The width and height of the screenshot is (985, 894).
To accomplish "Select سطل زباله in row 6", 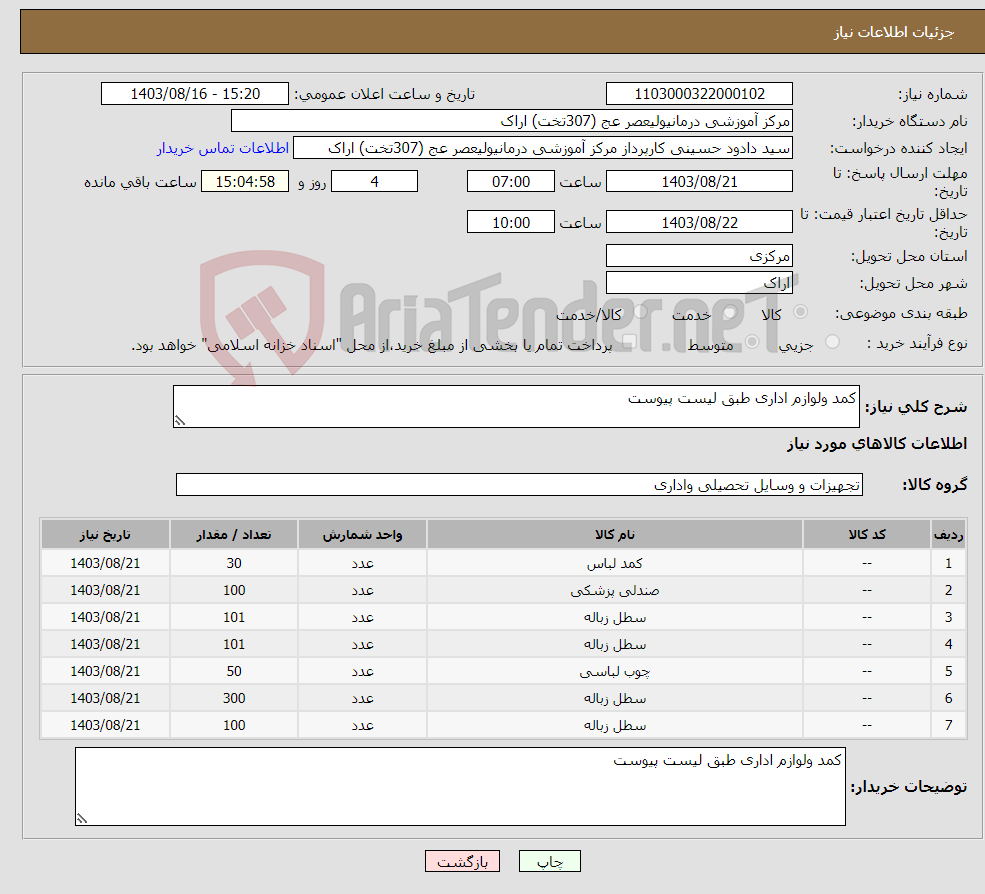I will [615, 699].
